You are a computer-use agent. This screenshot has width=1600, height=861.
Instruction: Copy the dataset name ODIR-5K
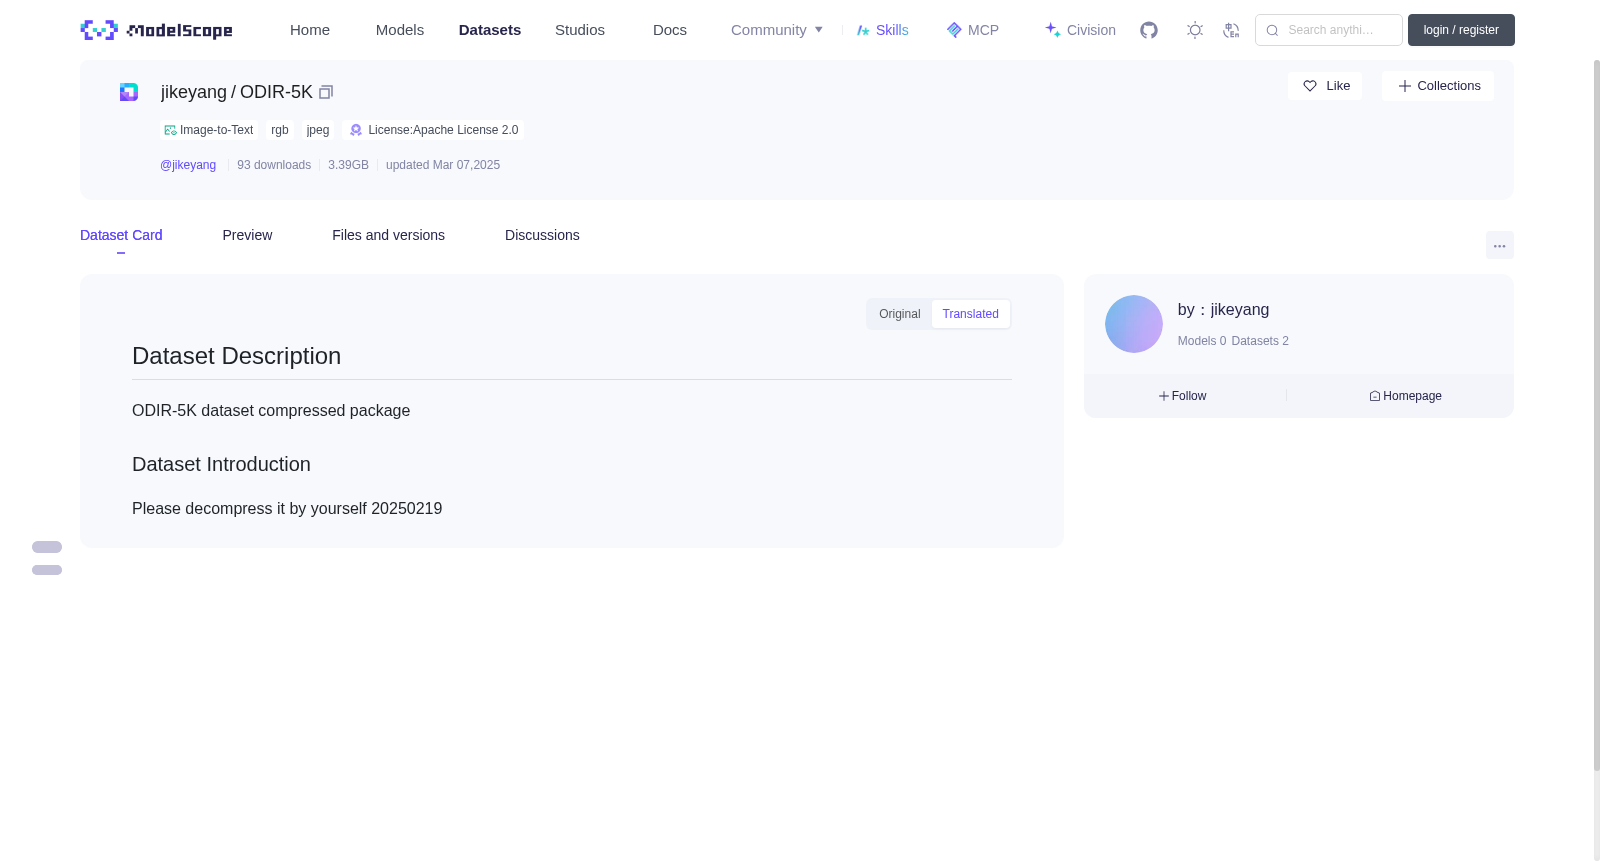[x=326, y=92]
